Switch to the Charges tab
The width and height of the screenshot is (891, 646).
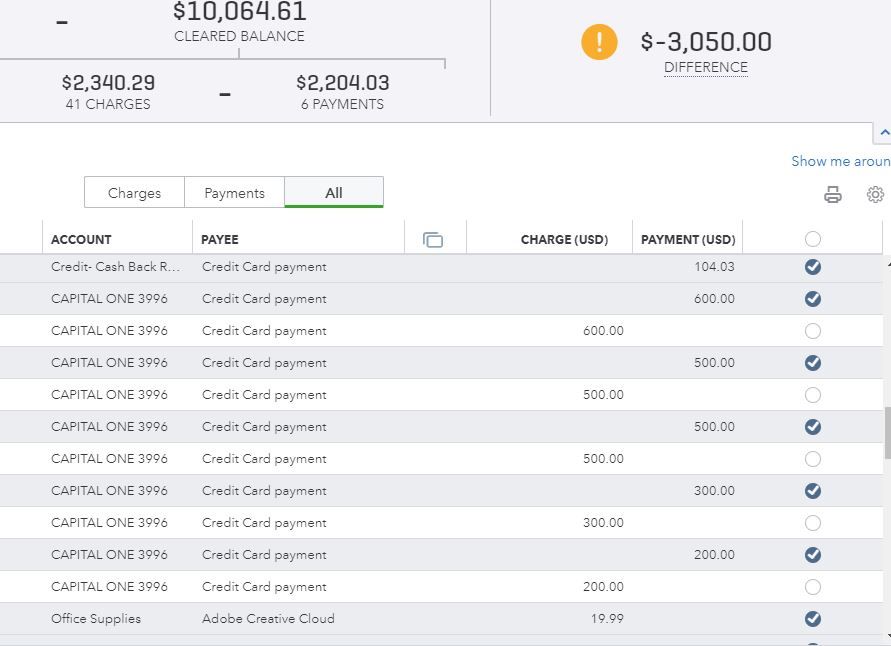[134, 193]
